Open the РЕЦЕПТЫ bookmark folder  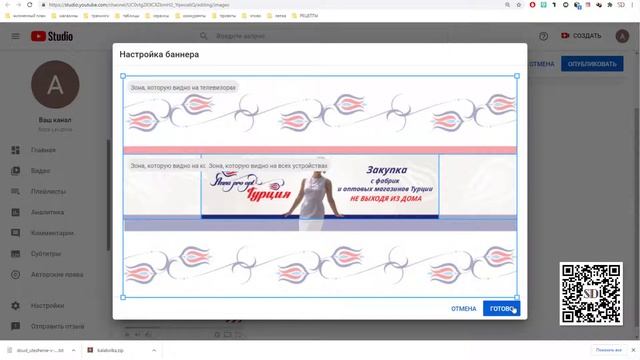click(x=304, y=16)
